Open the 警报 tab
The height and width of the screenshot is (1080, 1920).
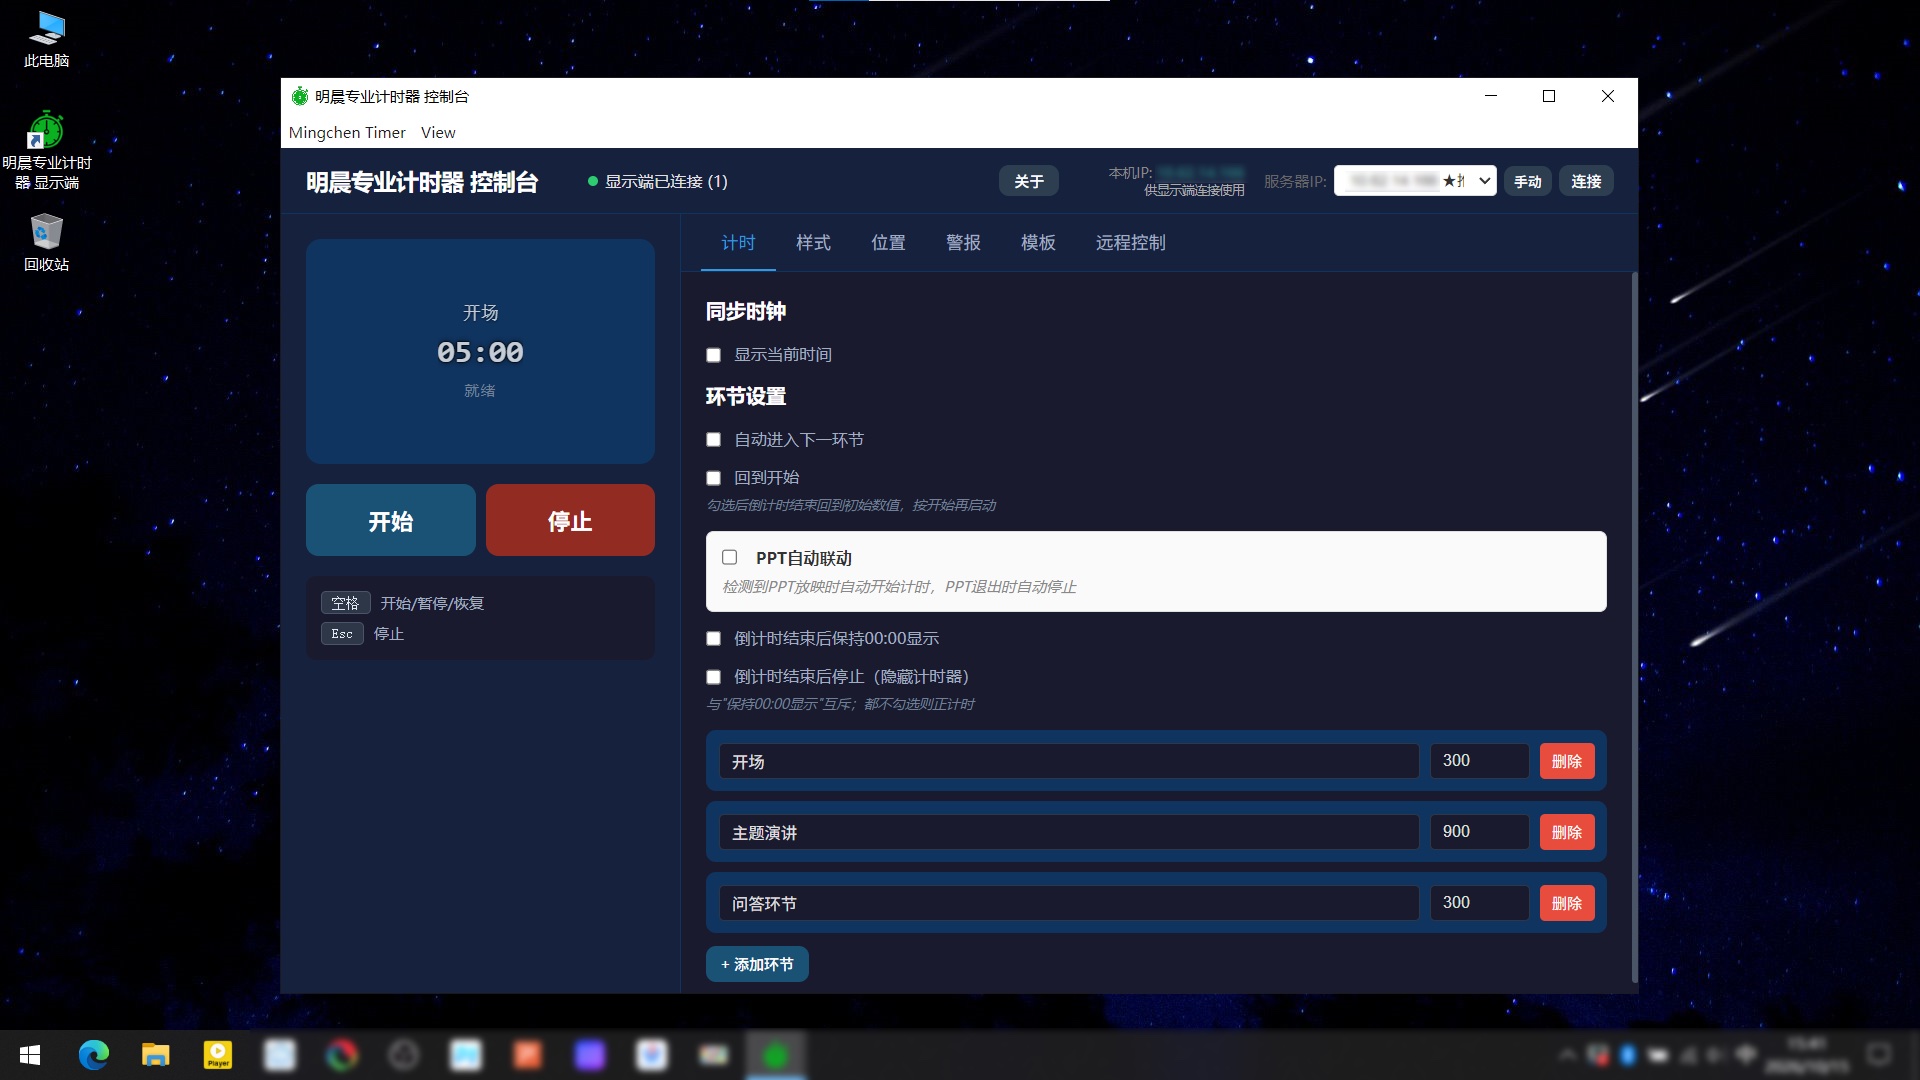click(963, 243)
